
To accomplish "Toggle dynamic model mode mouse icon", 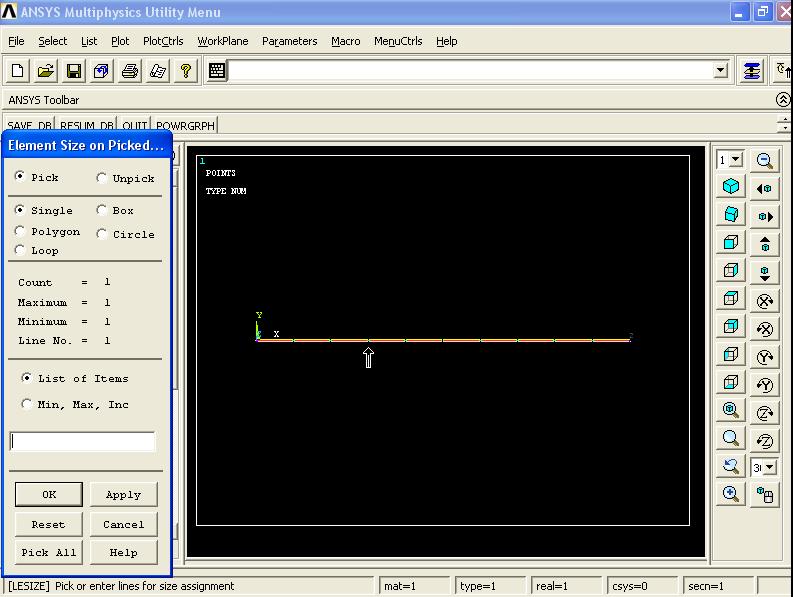I will point(764,495).
